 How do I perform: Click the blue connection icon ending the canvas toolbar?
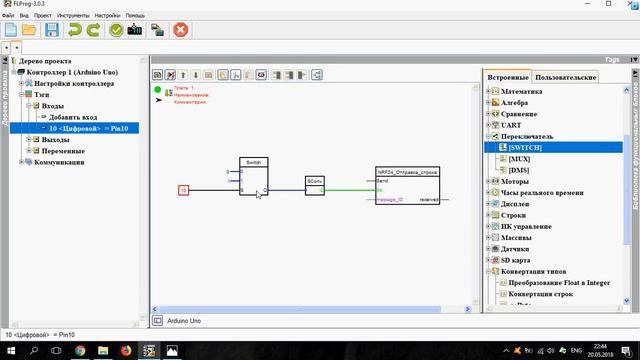[317, 75]
